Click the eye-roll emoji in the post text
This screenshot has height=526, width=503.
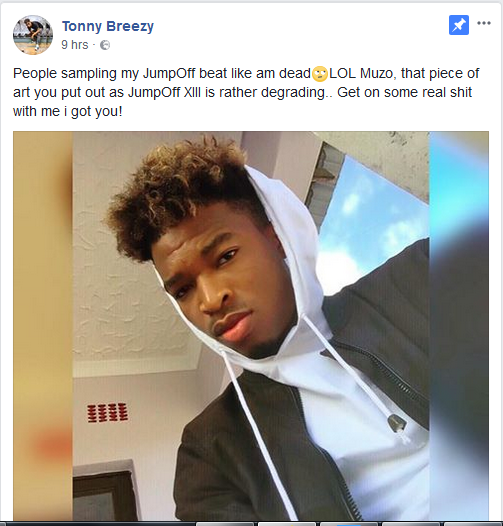coord(319,74)
